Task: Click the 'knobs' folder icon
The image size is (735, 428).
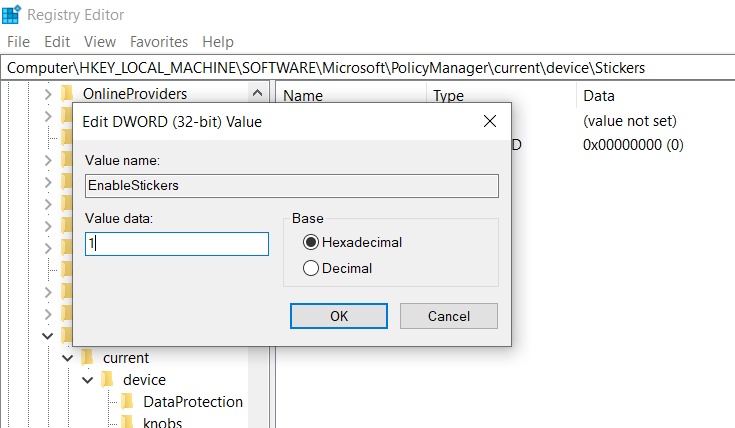Action: pos(128,422)
